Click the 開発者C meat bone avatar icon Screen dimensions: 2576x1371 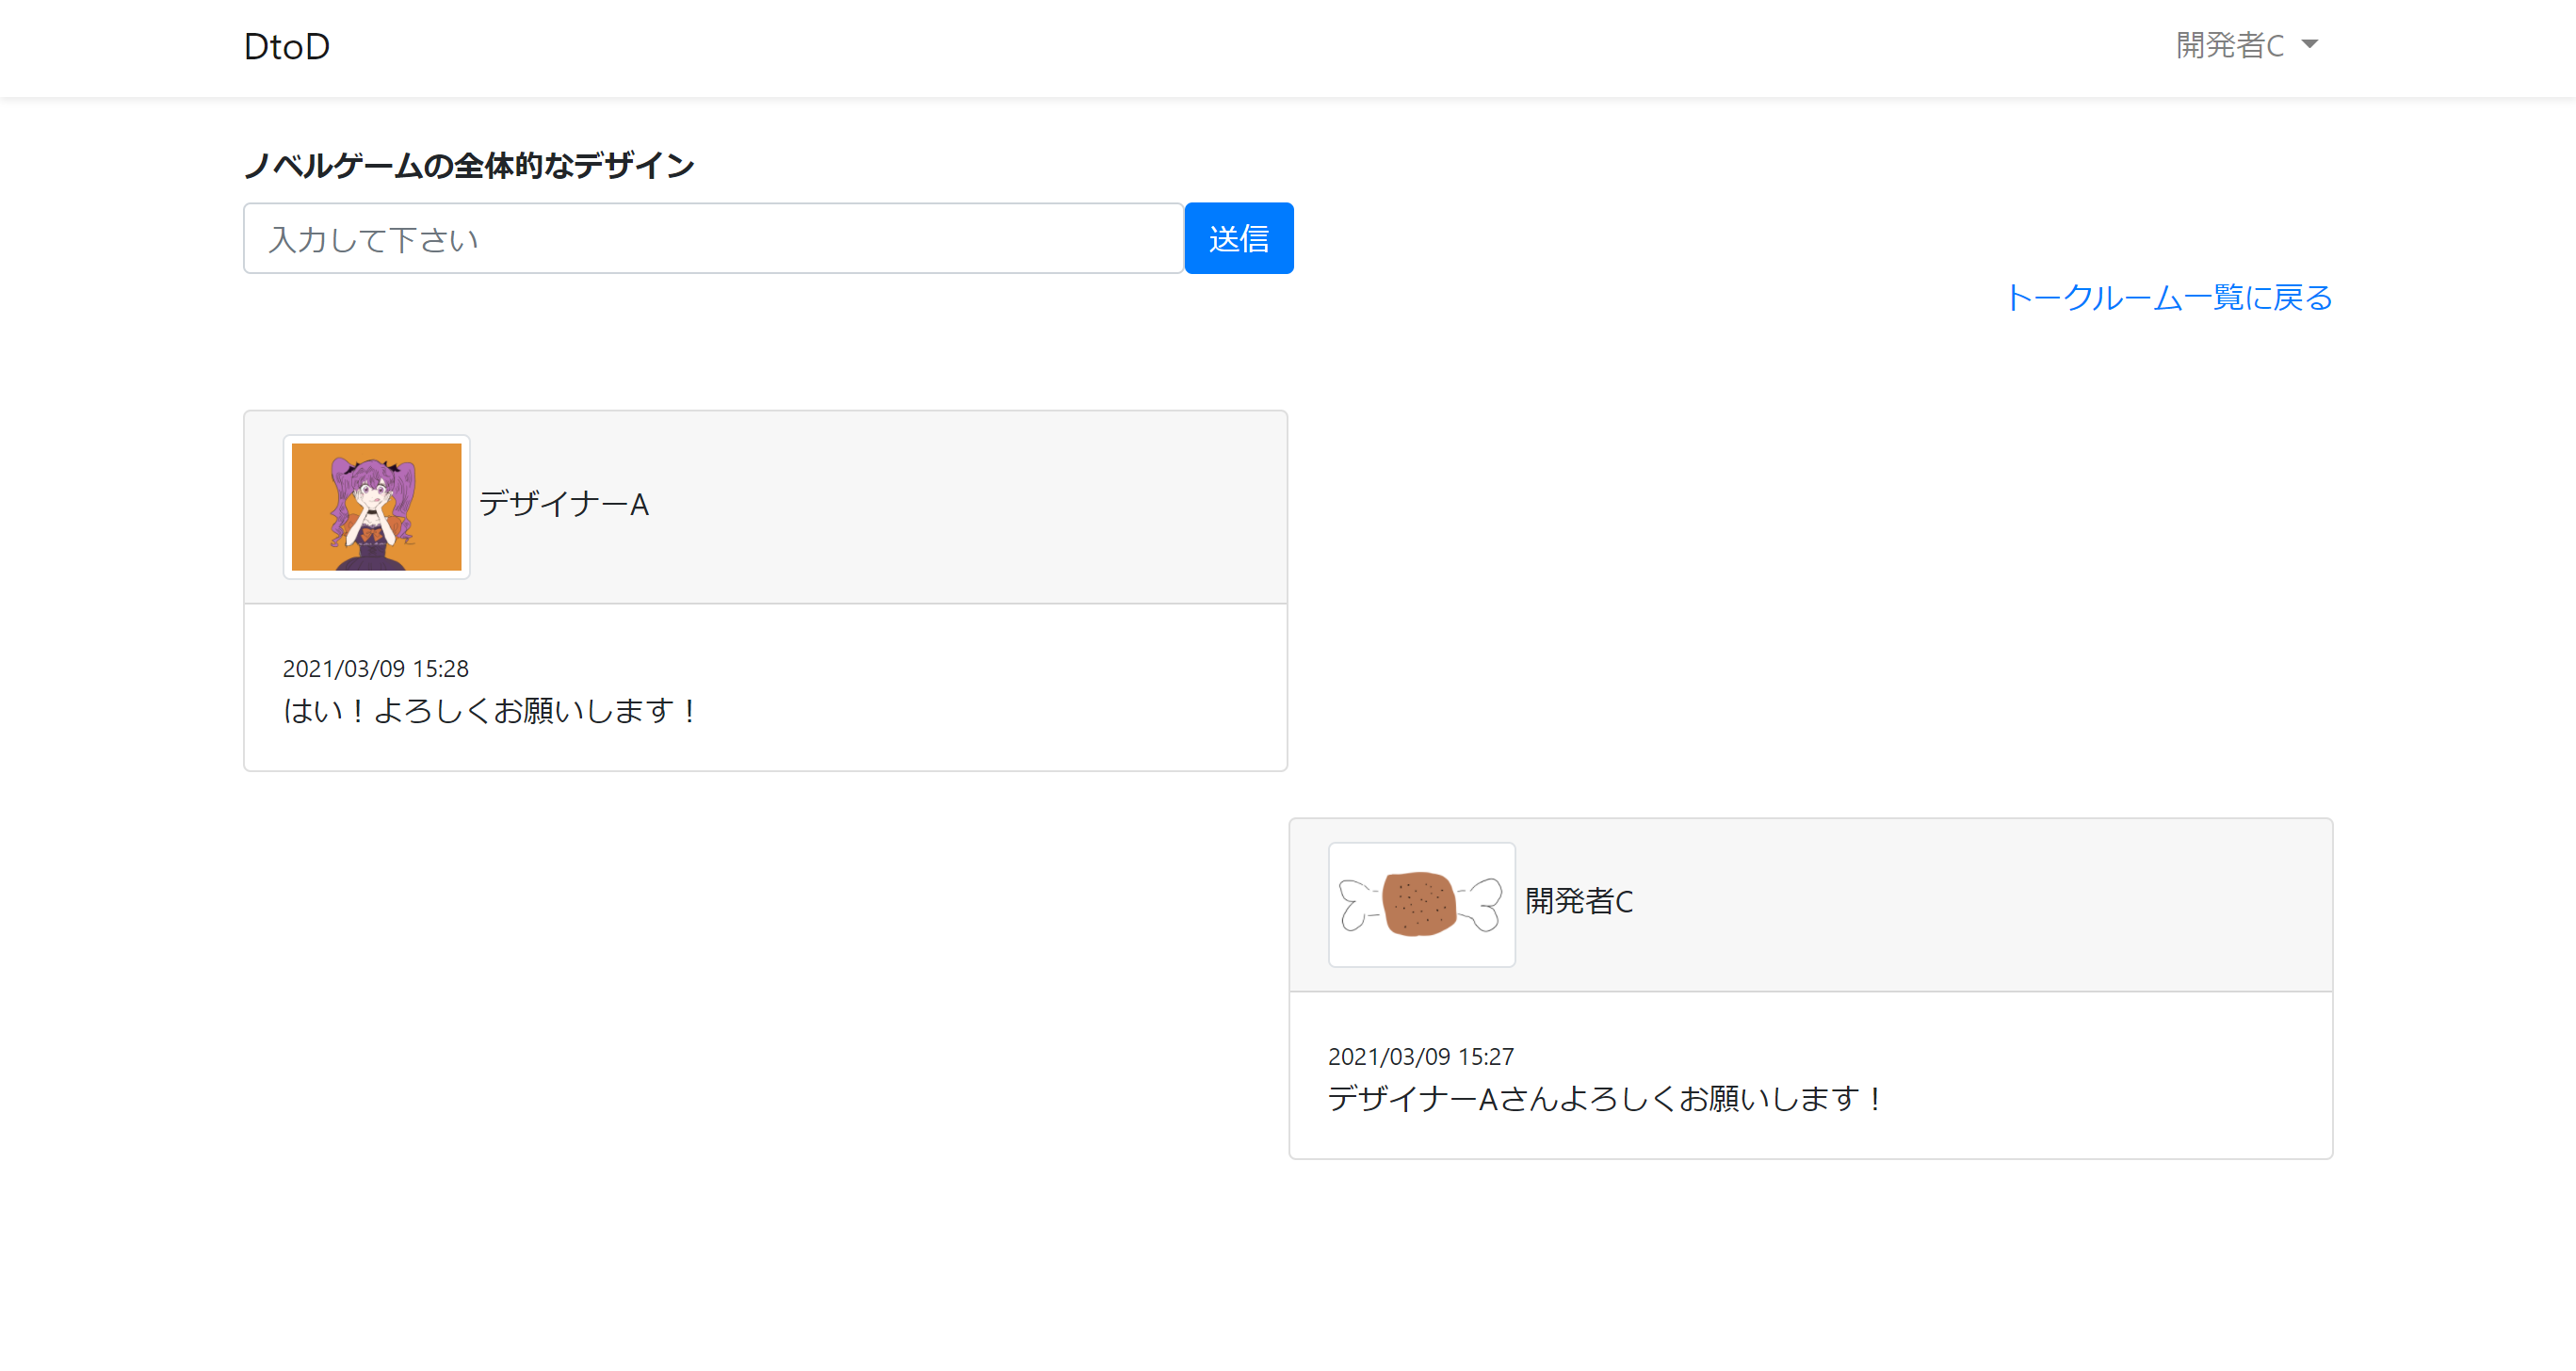[x=1421, y=903]
